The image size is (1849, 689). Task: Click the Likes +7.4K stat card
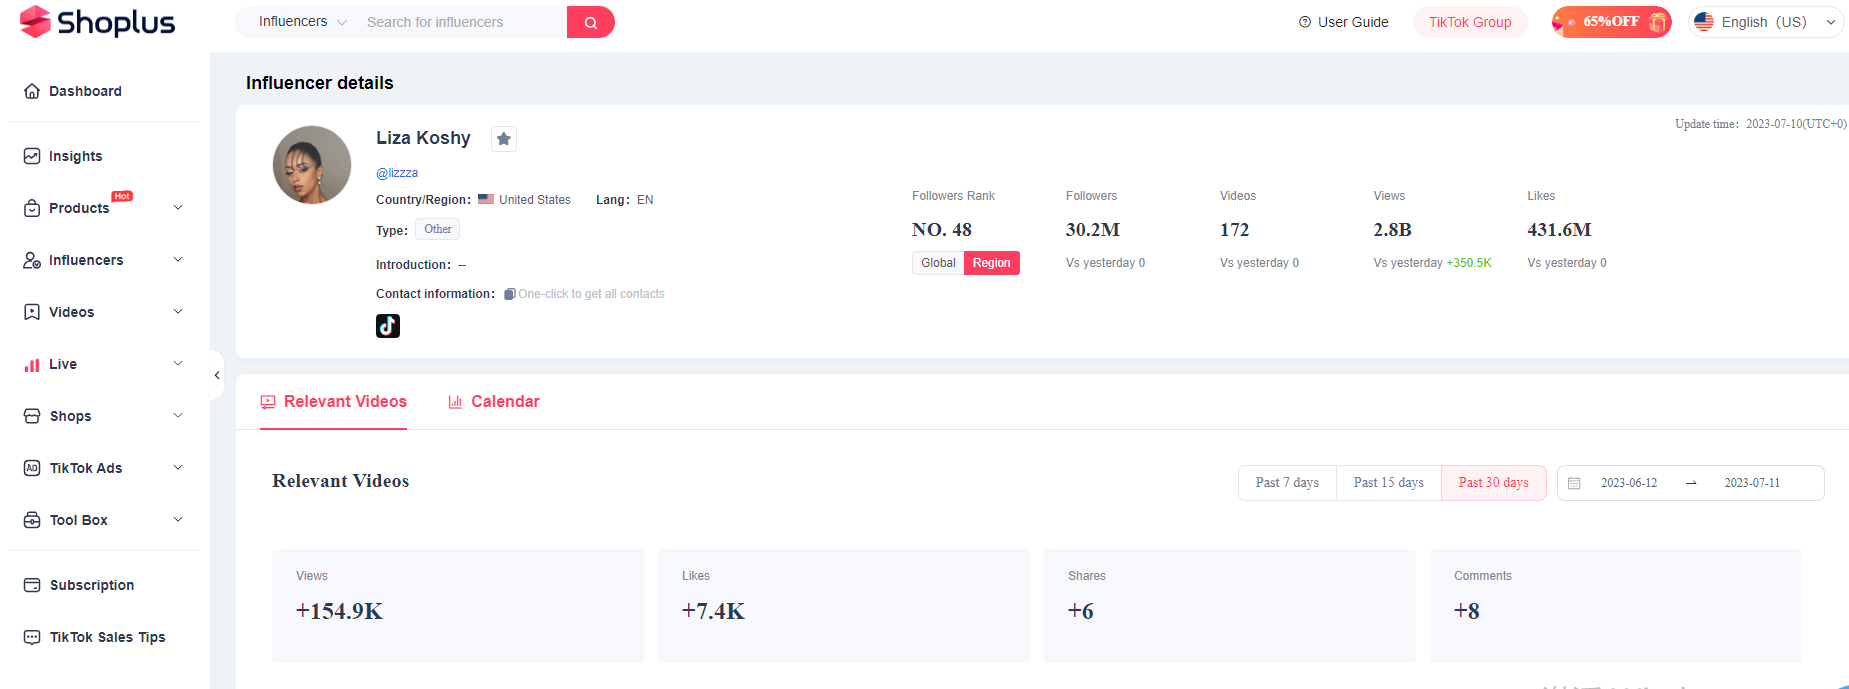[x=844, y=605]
